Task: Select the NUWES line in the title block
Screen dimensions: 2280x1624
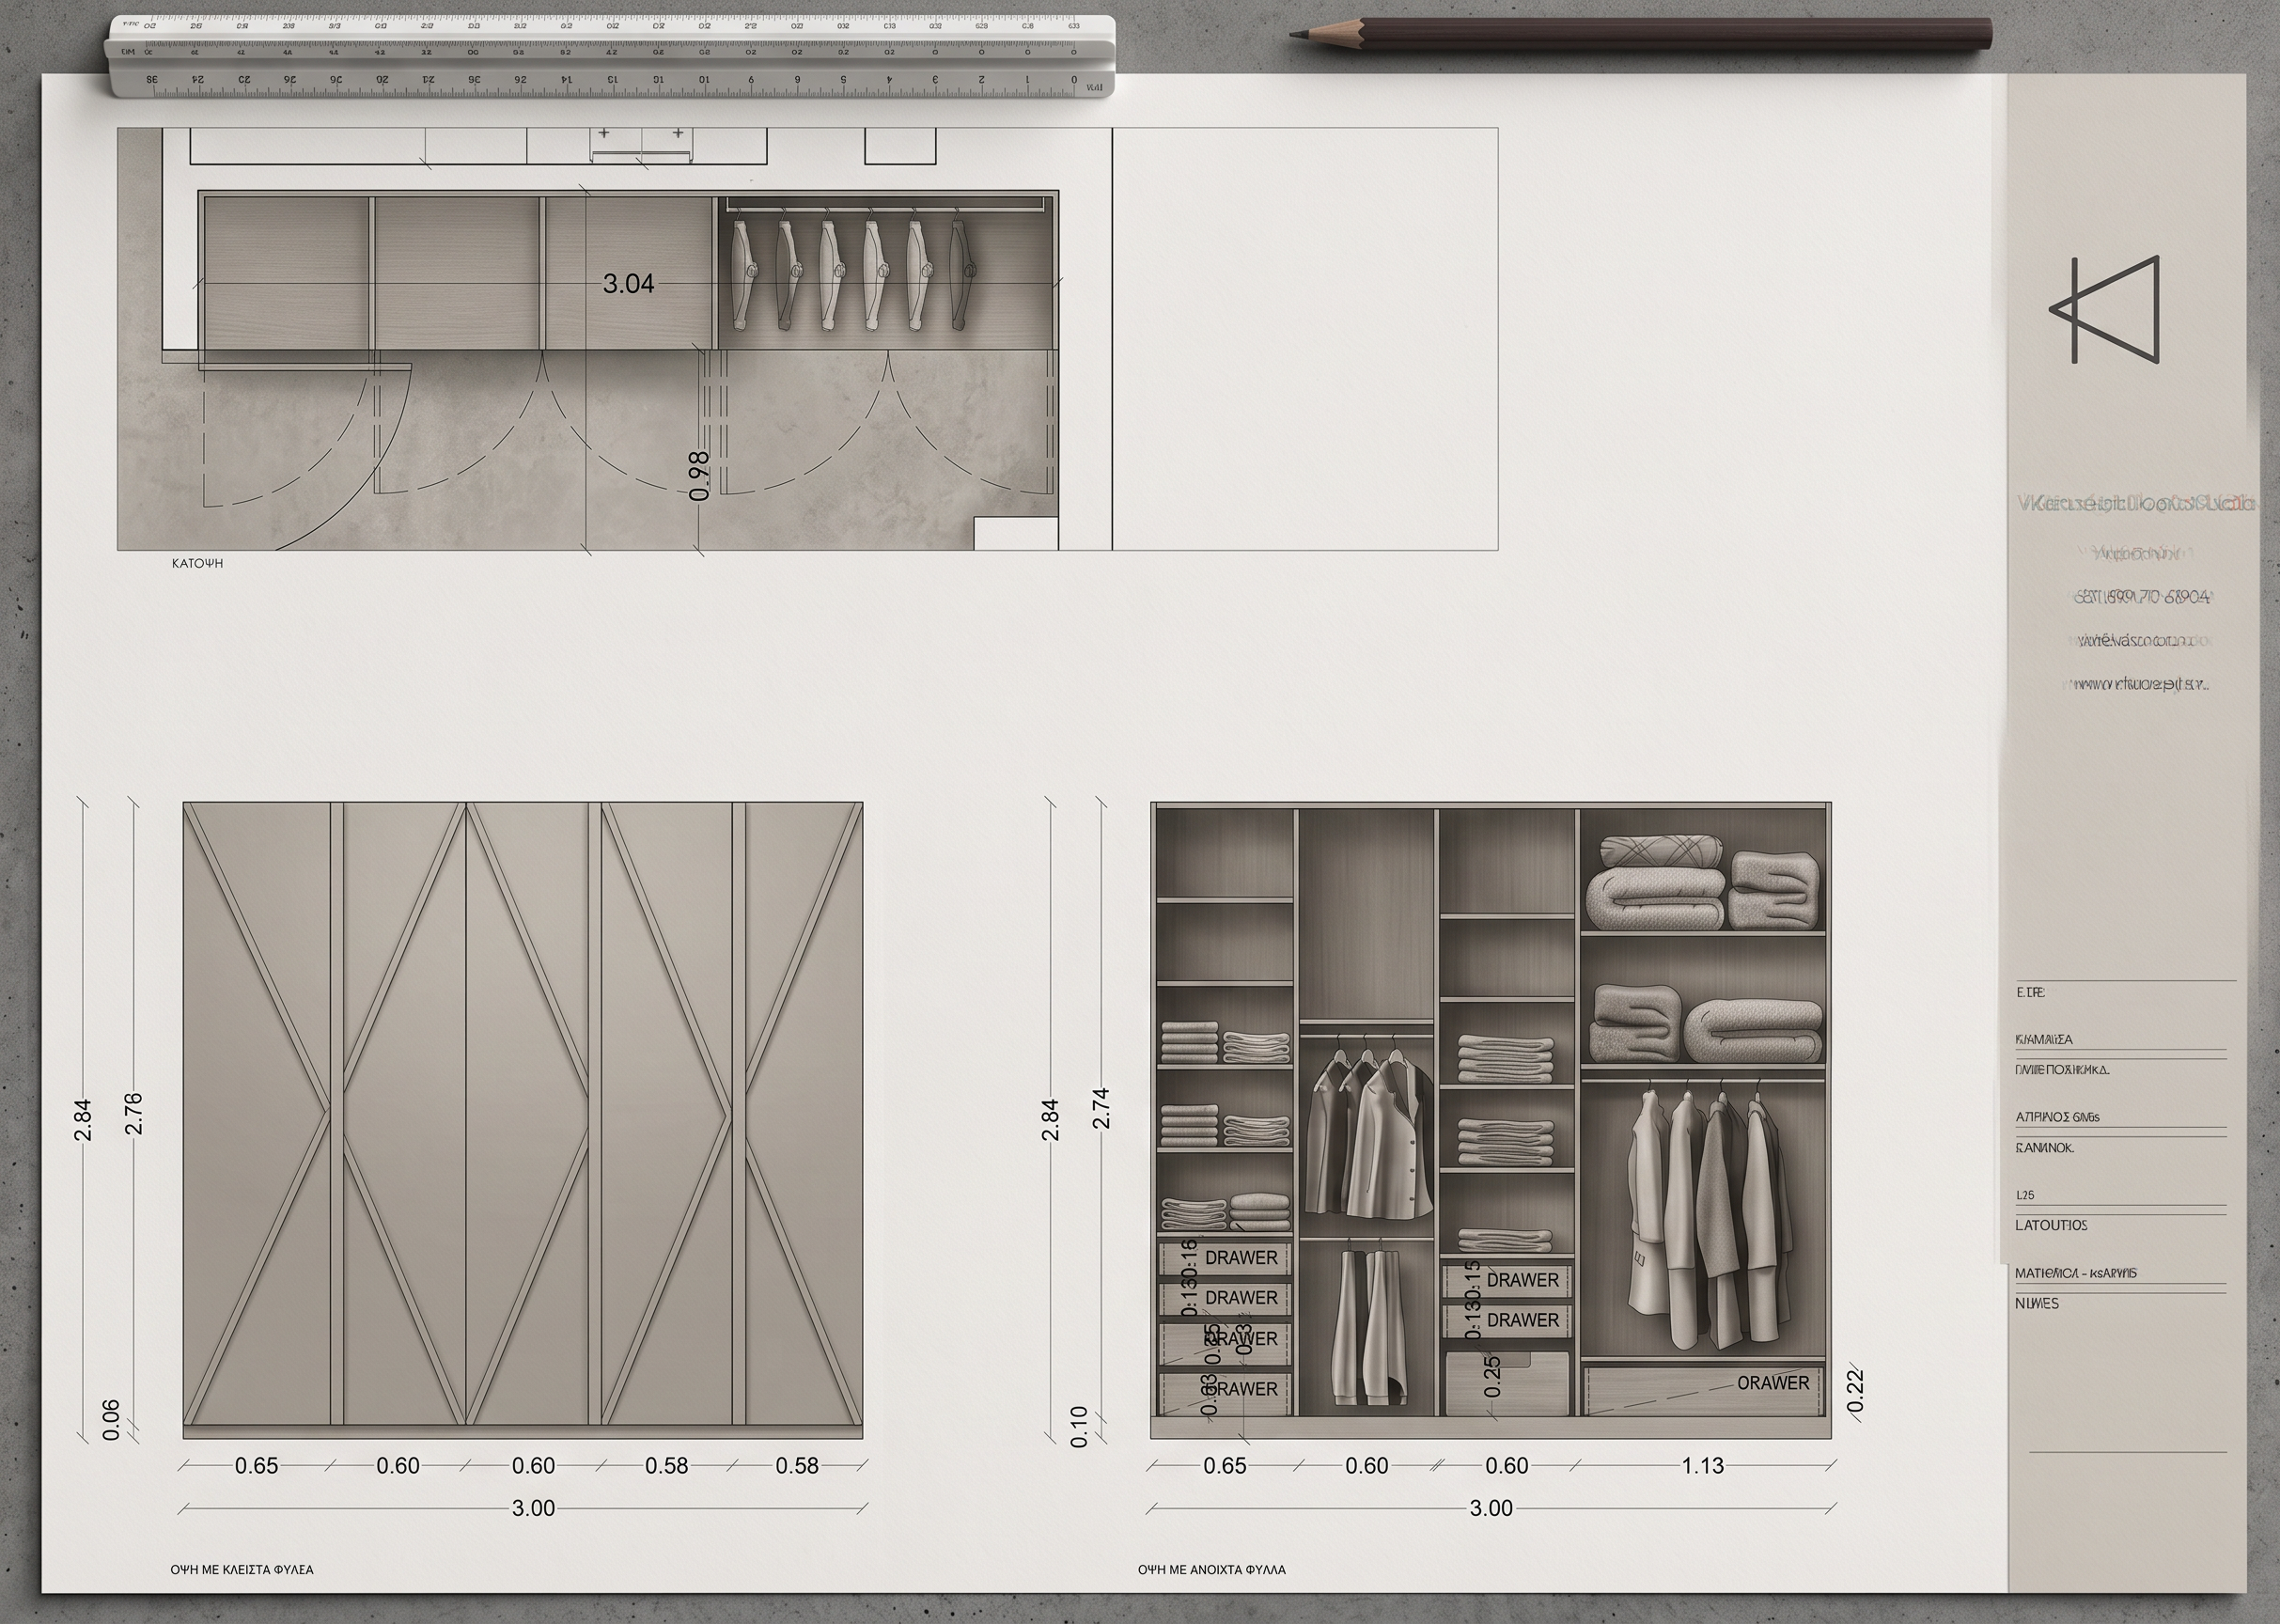Action: pos(2037,1304)
